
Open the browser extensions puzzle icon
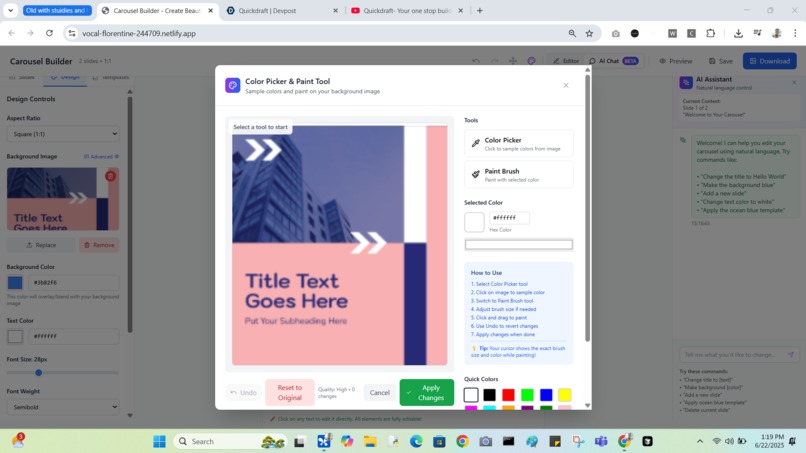tap(710, 33)
